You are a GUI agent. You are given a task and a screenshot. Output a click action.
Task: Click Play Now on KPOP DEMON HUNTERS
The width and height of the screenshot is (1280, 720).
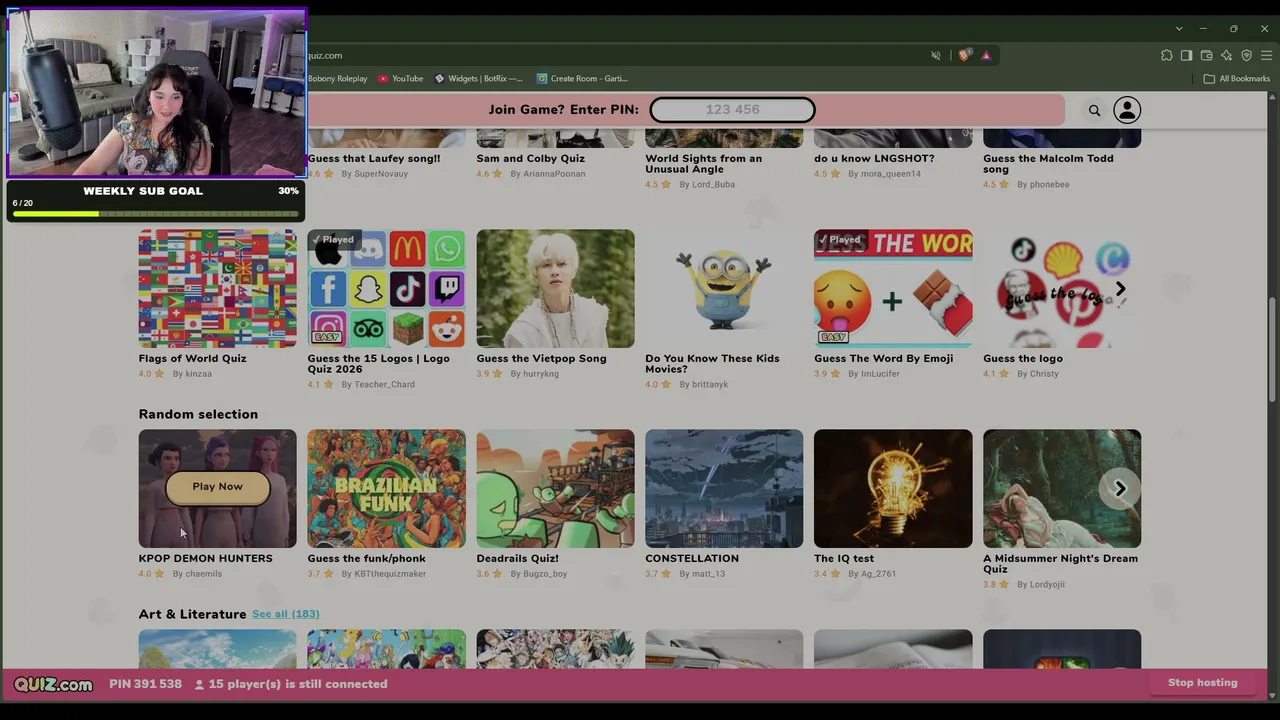tap(217, 487)
